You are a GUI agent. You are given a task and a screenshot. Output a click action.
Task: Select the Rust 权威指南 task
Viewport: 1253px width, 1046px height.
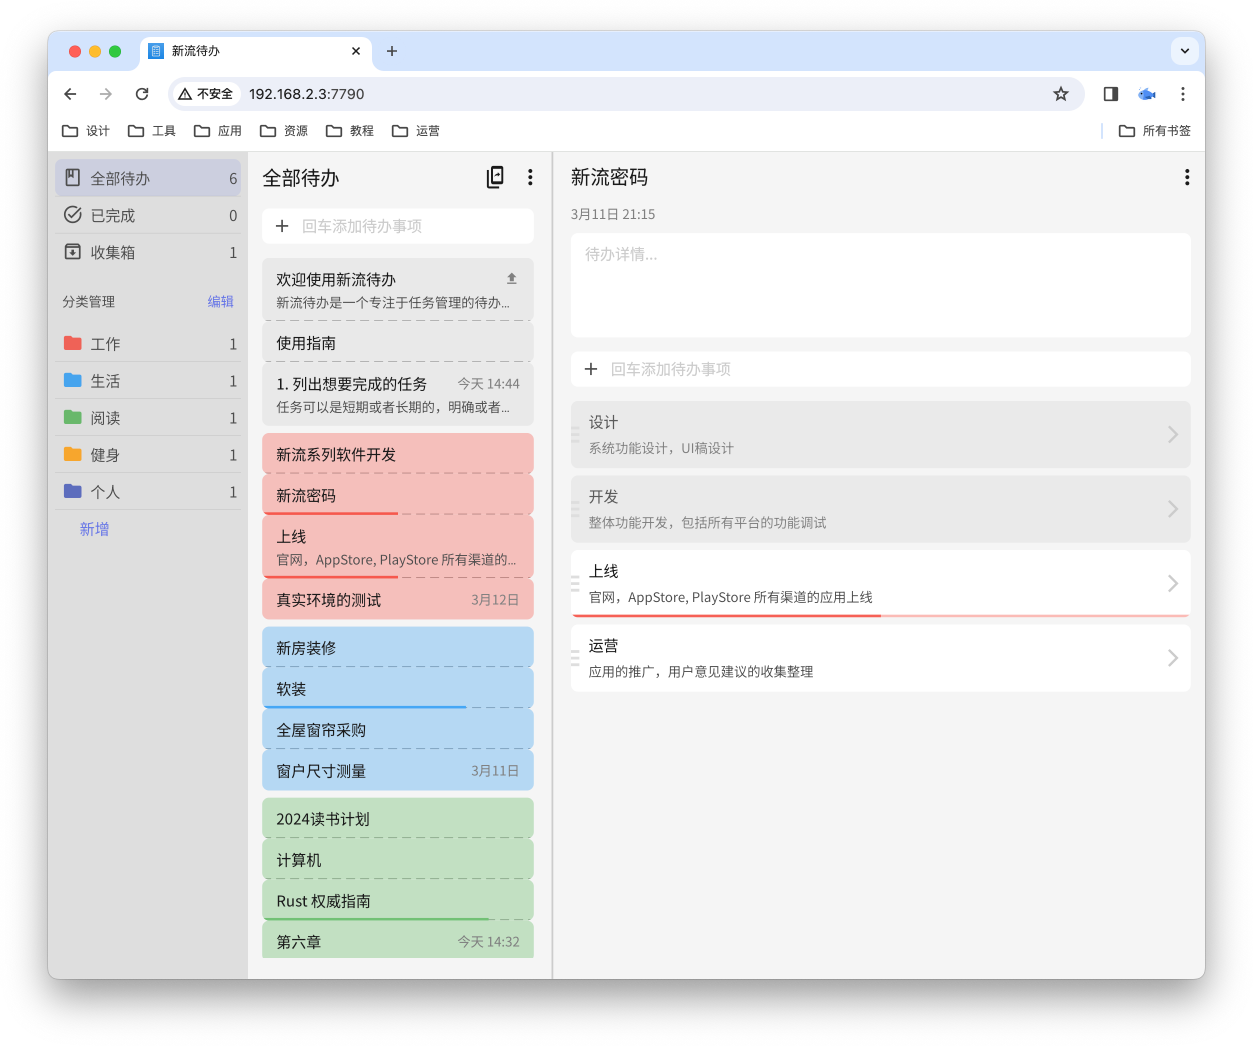pos(398,901)
